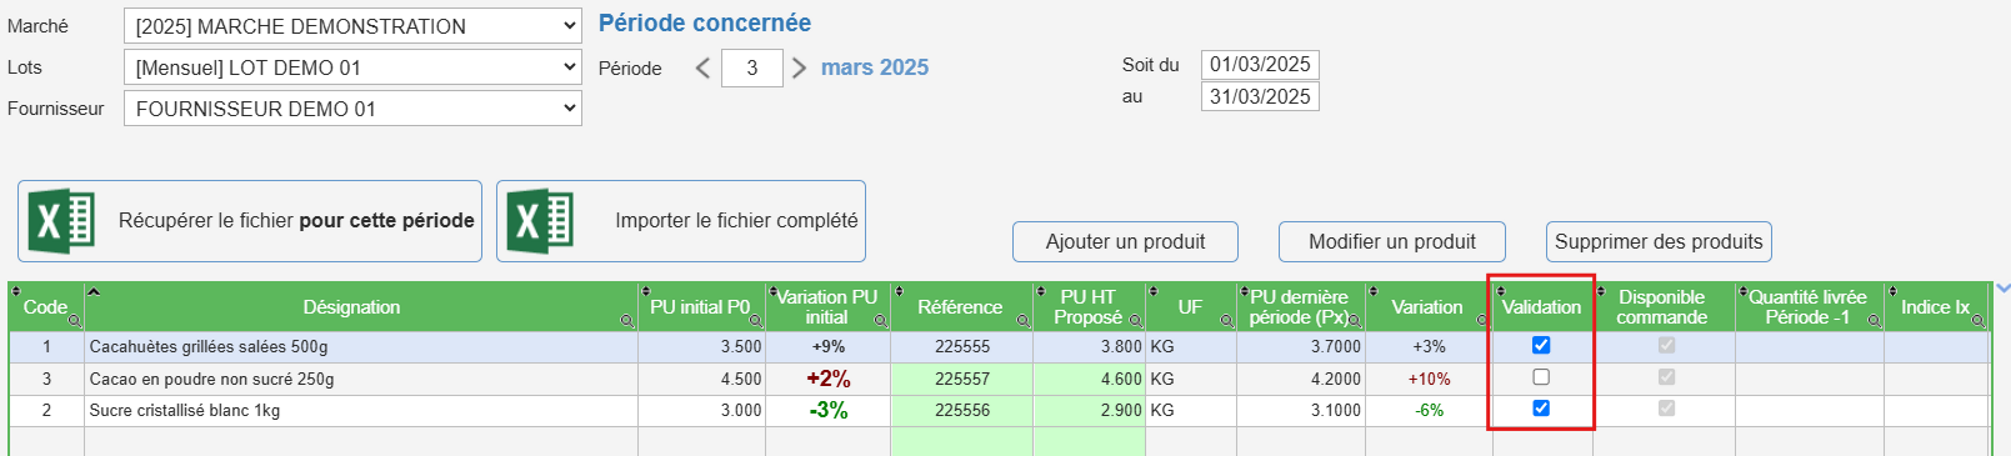Expand the Lots dropdown selector
The image size is (2011, 456).
click(352, 67)
